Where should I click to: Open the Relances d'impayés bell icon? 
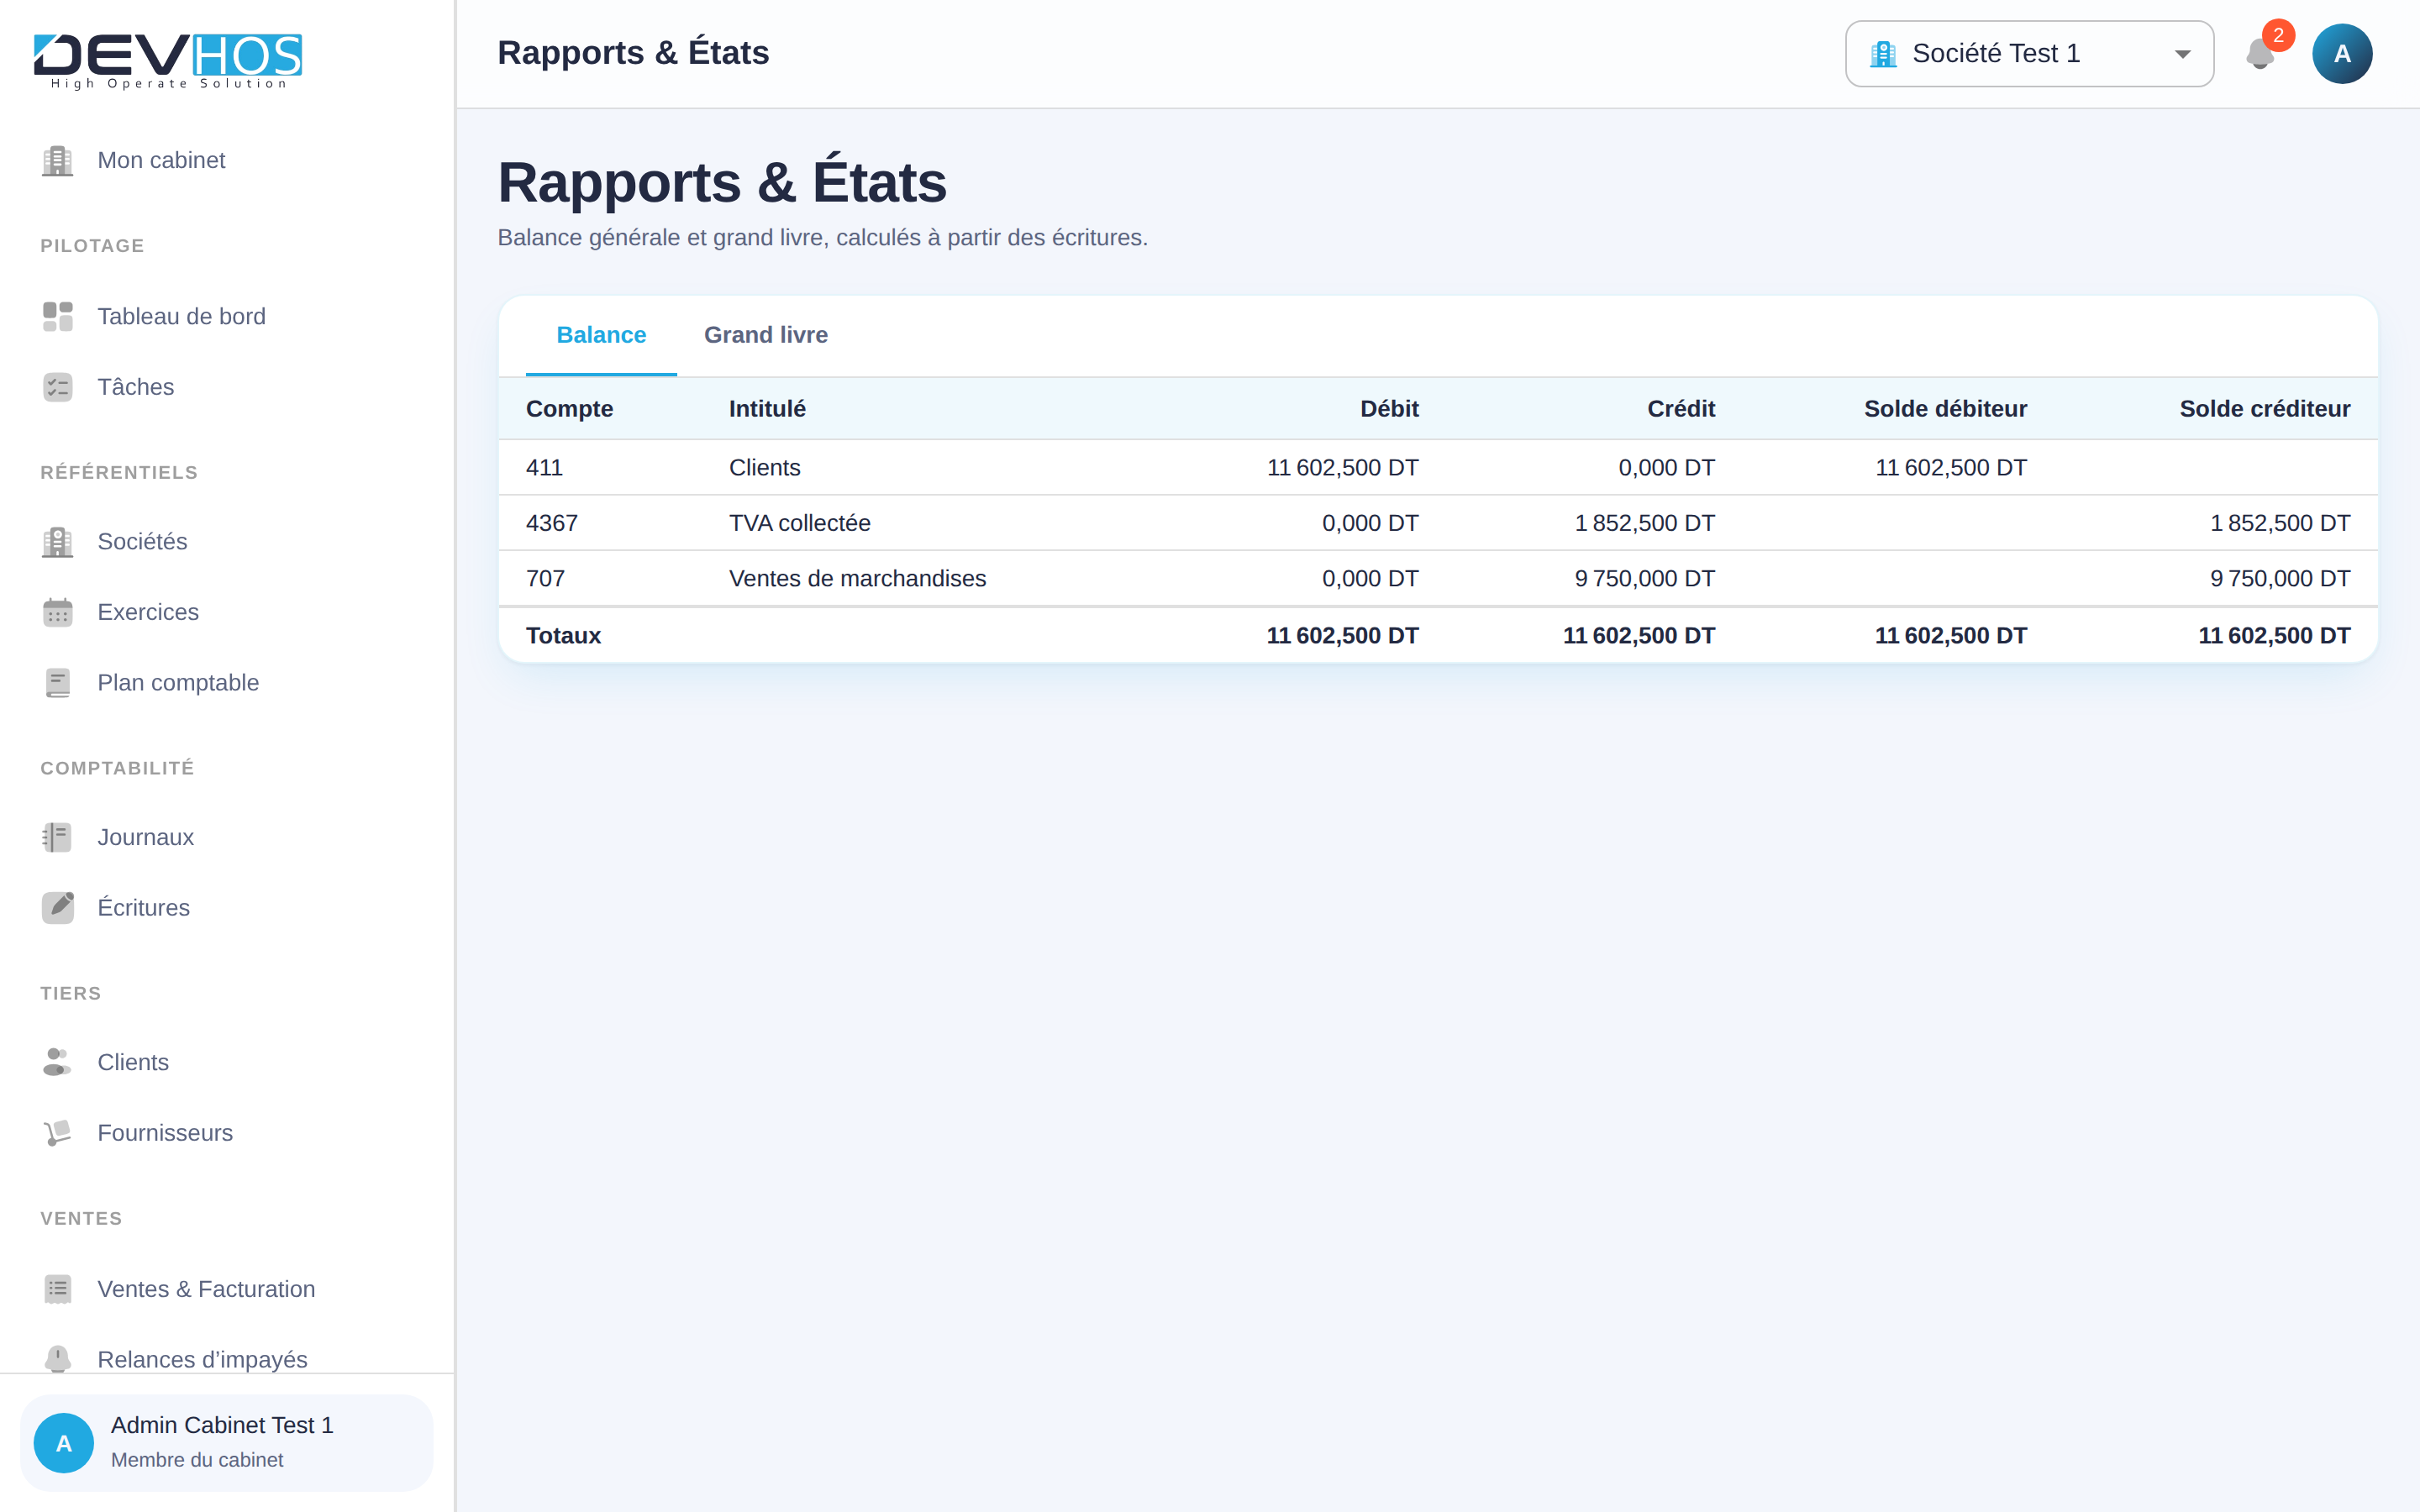58,1359
